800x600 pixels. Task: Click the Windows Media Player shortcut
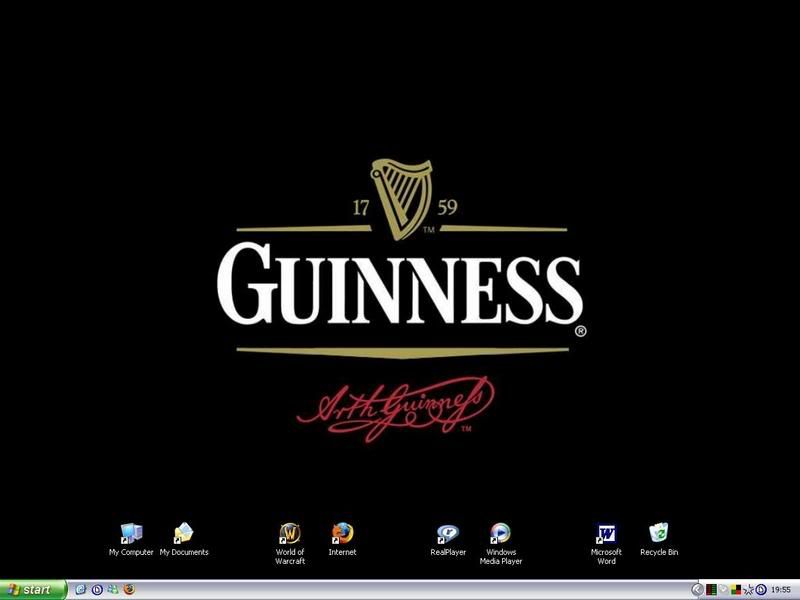pyautogui.click(x=501, y=544)
